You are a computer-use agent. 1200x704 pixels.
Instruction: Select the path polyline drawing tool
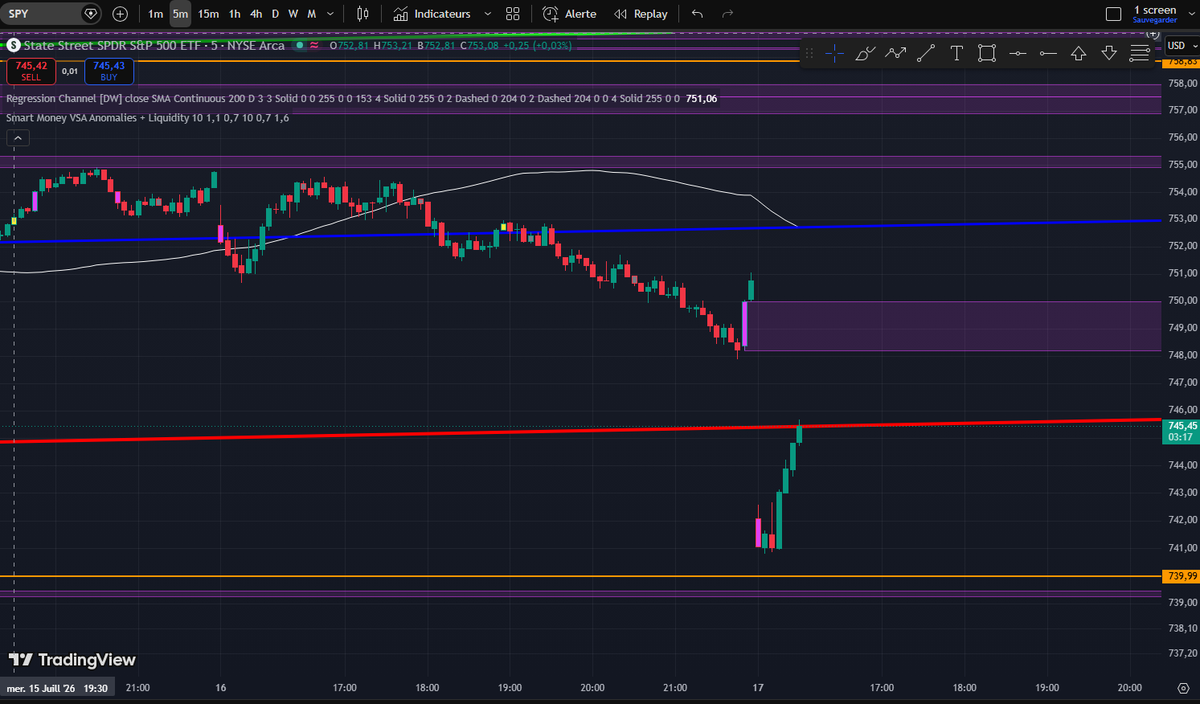pyautogui.click(x=896, y=53)
